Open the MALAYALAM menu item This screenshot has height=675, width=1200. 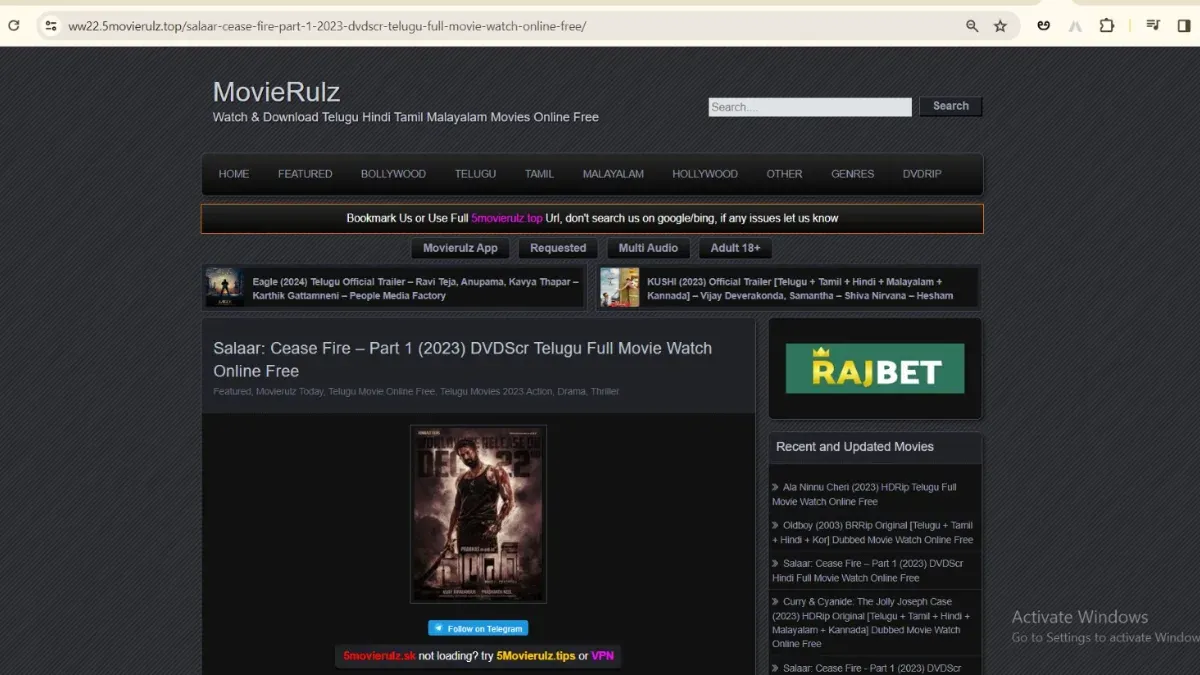613,174
